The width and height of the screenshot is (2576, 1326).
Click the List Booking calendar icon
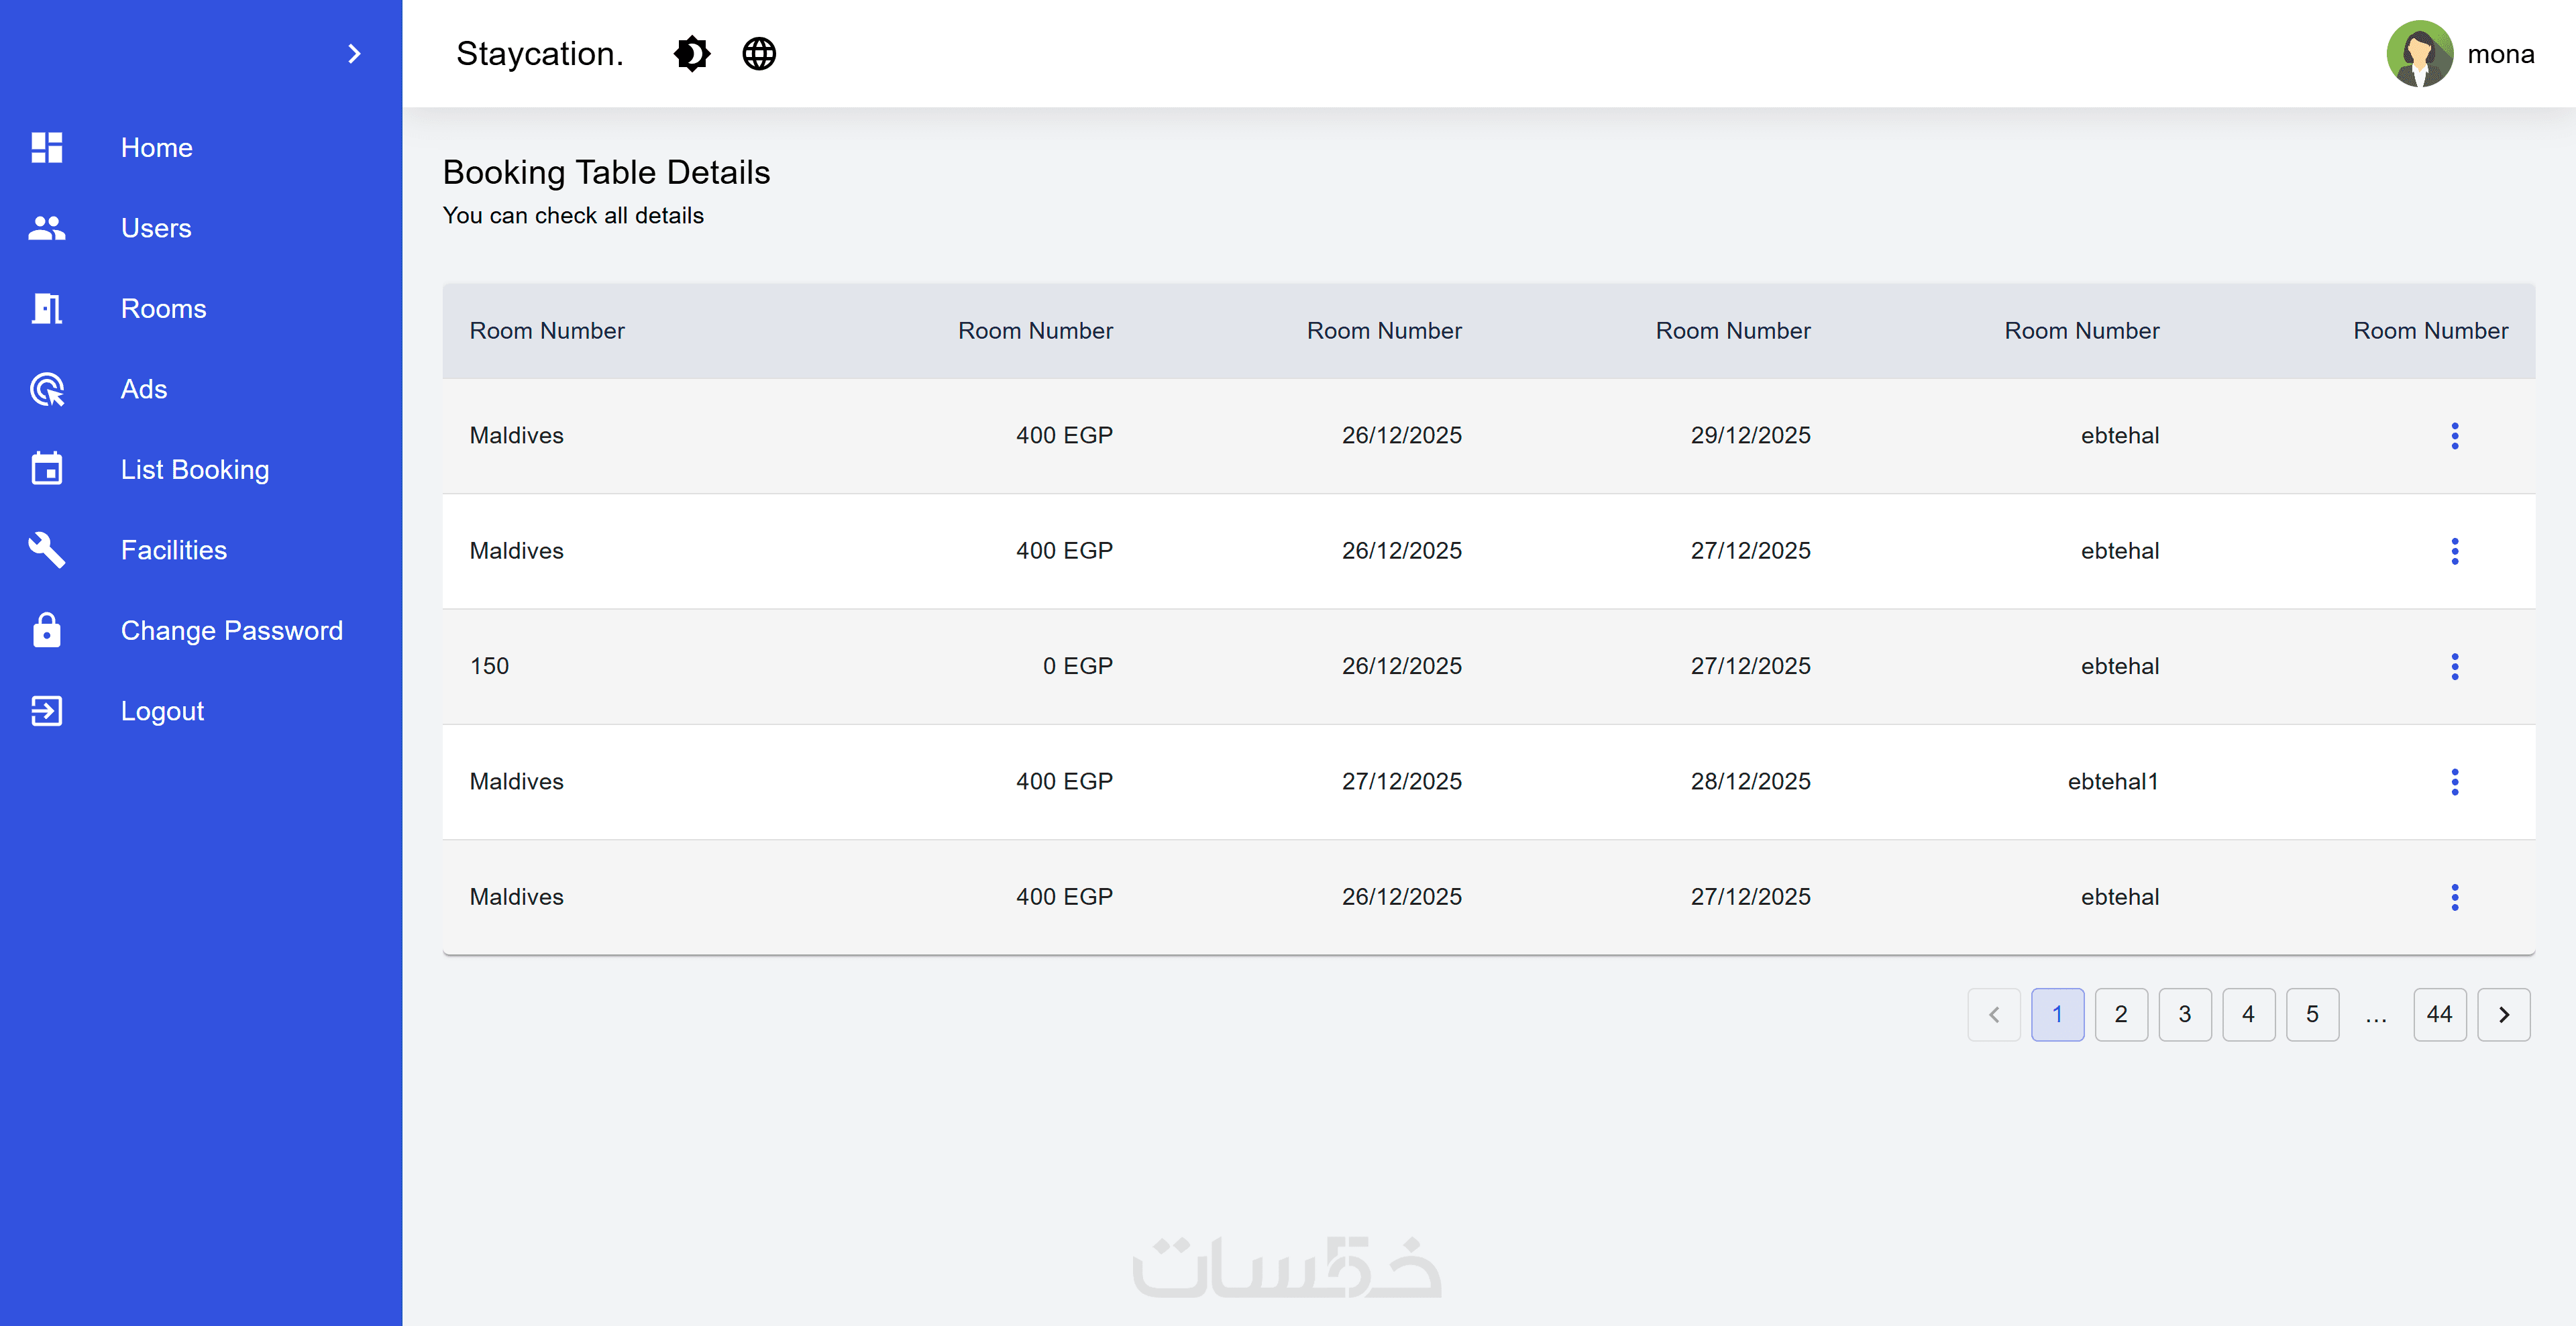(x=46, y=469)
